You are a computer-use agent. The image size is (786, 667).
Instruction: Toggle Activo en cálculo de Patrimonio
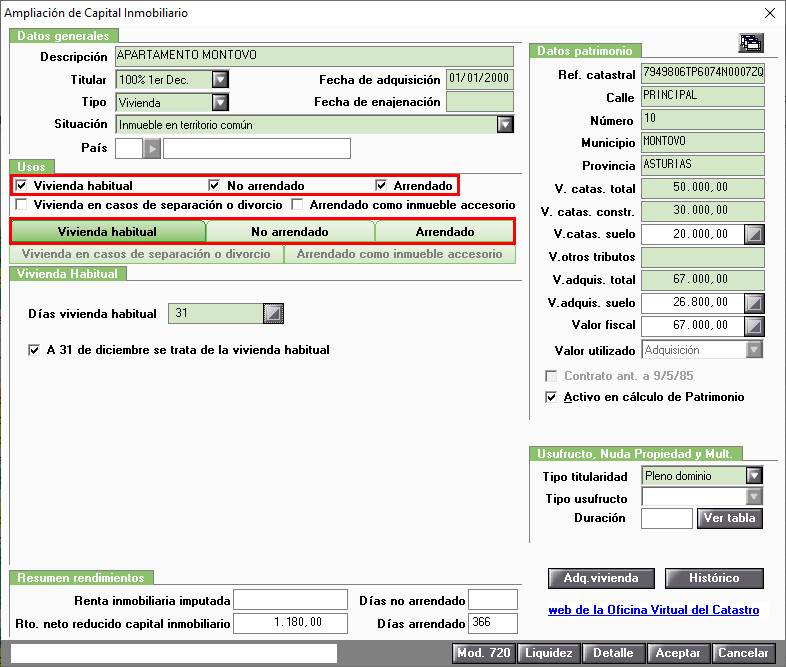coord(551,397)
